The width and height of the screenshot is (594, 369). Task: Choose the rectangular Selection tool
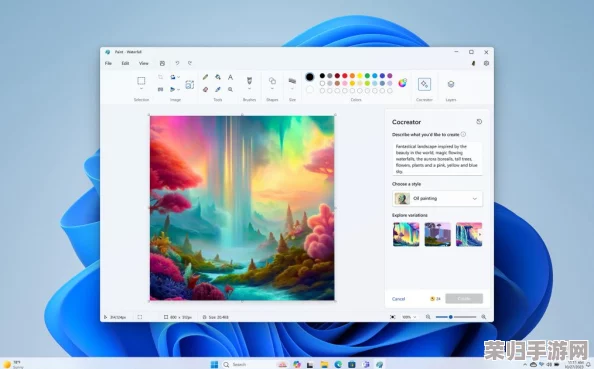(141, 81)
